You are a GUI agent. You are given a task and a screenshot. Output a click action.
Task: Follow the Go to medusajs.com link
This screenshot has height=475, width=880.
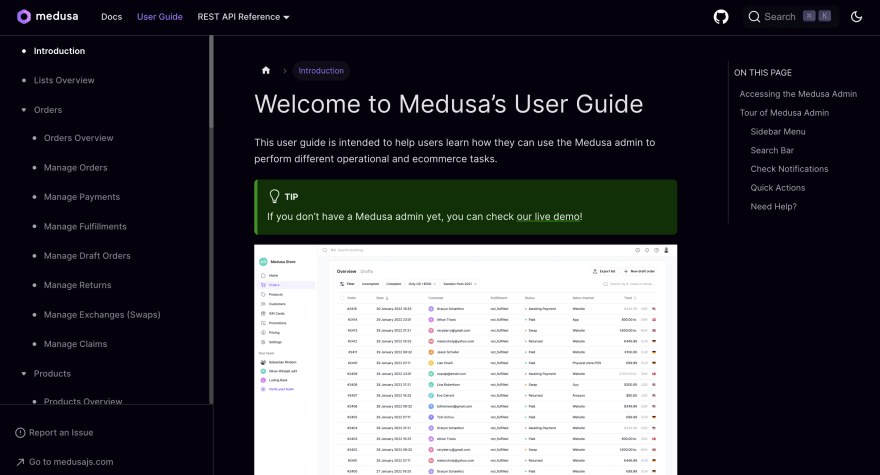[x=71, y=462]
